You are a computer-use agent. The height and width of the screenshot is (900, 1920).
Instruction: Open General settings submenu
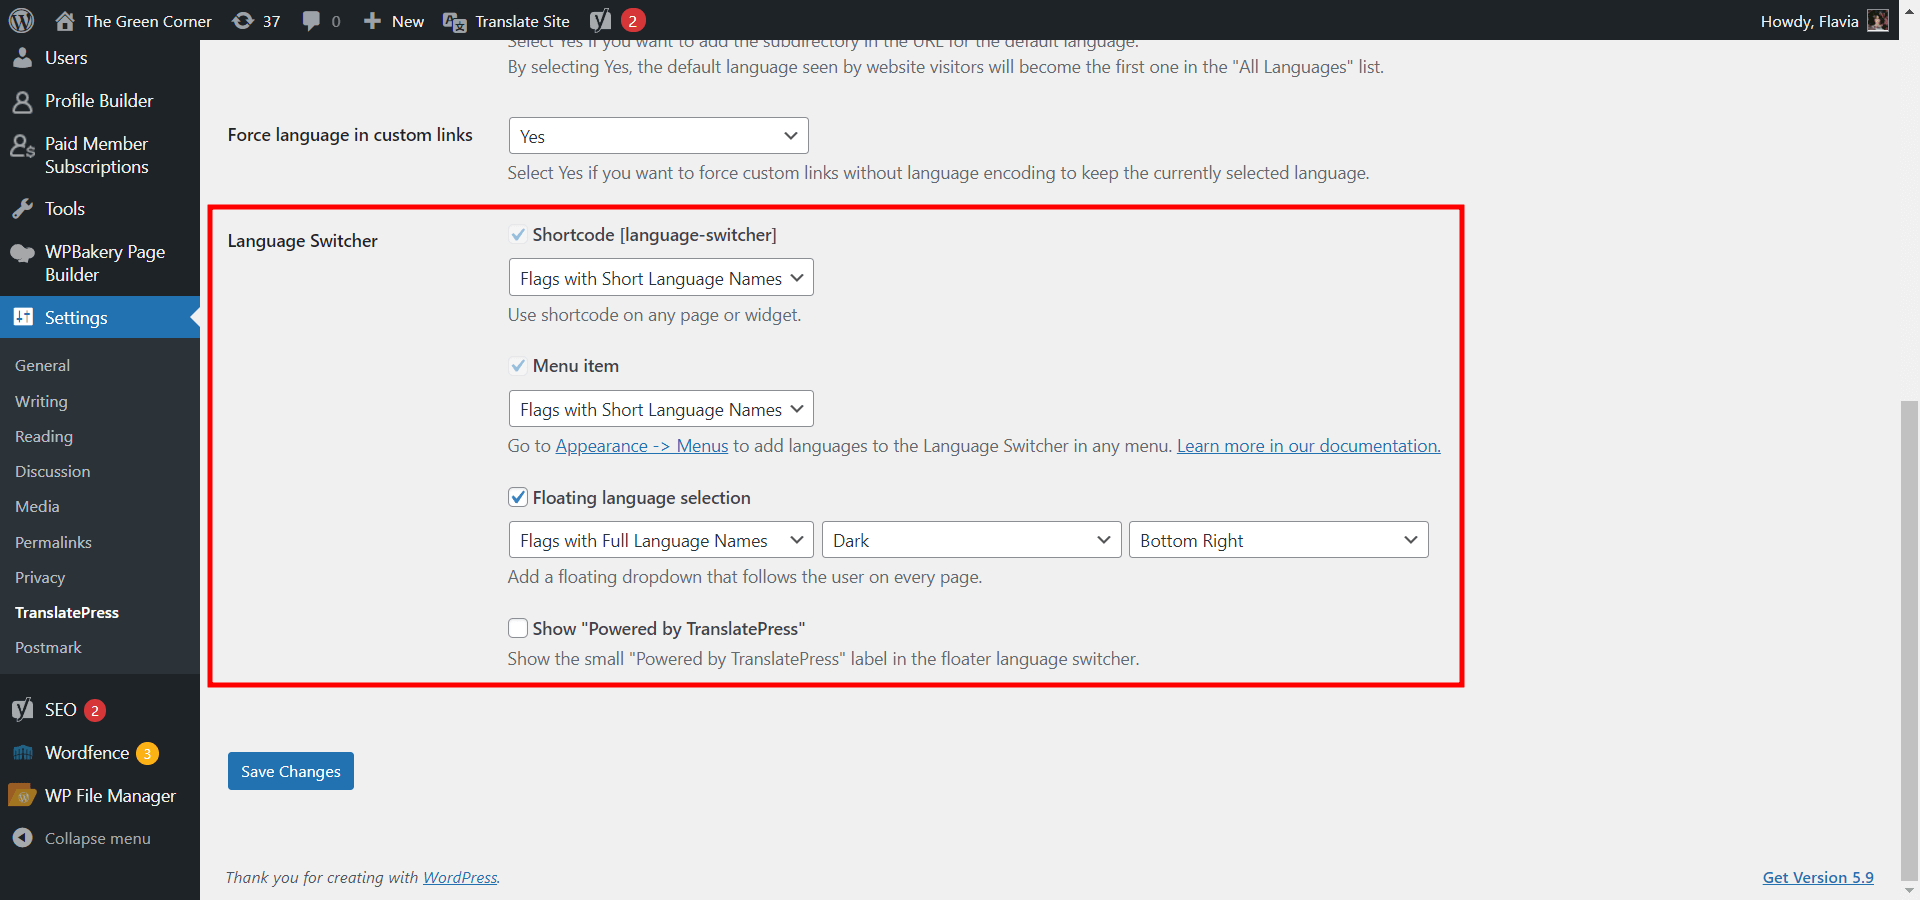click(x=42, y=366)
